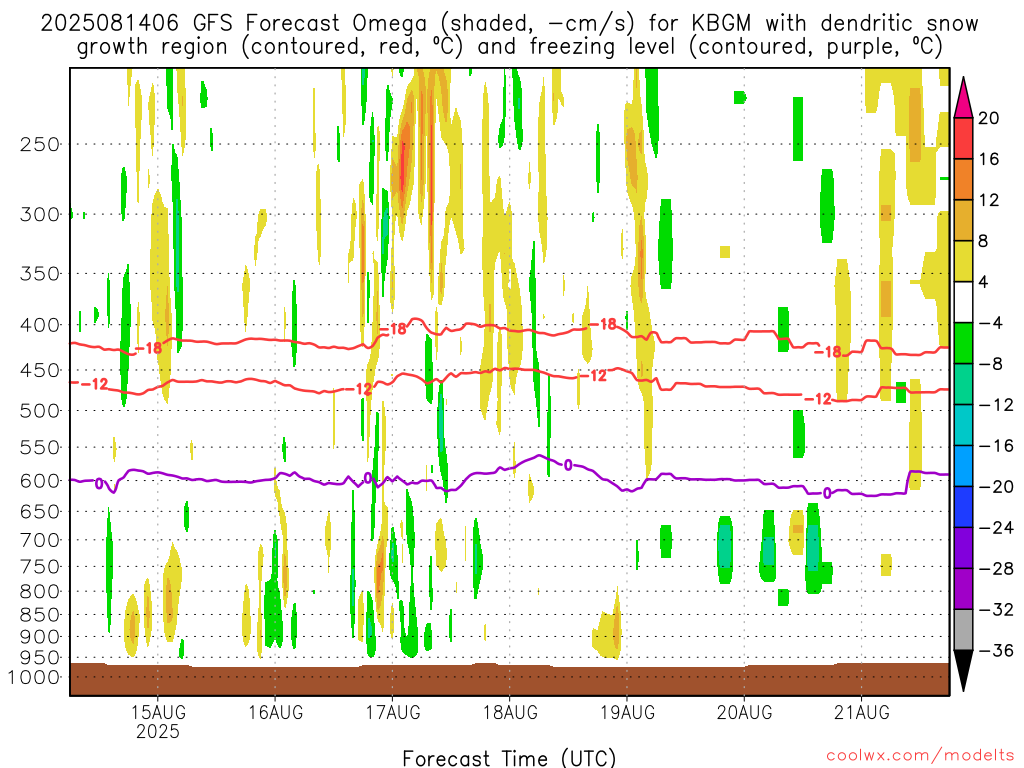Viewport: 1024px width, 768px height.
Task: Click the colorbar value label 20
Action: tap(988, 118)
